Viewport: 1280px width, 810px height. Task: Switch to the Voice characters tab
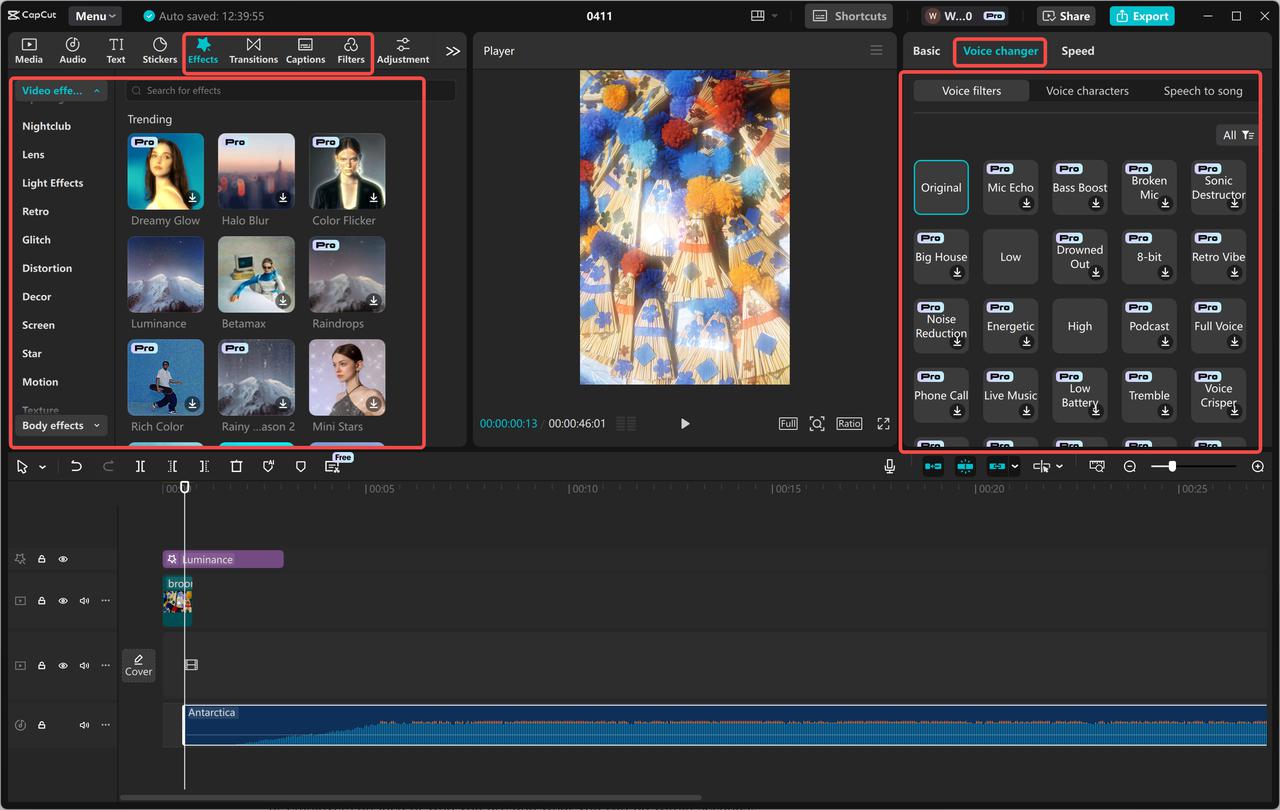point(1087,90)
